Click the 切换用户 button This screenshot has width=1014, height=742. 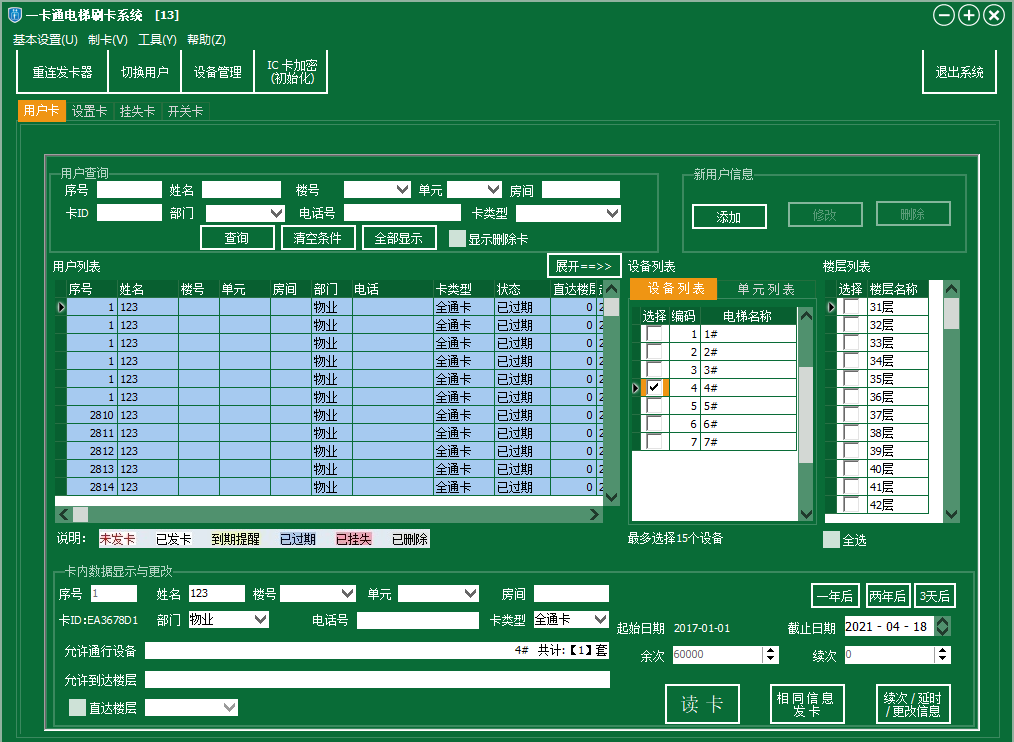tap(145, 72)
